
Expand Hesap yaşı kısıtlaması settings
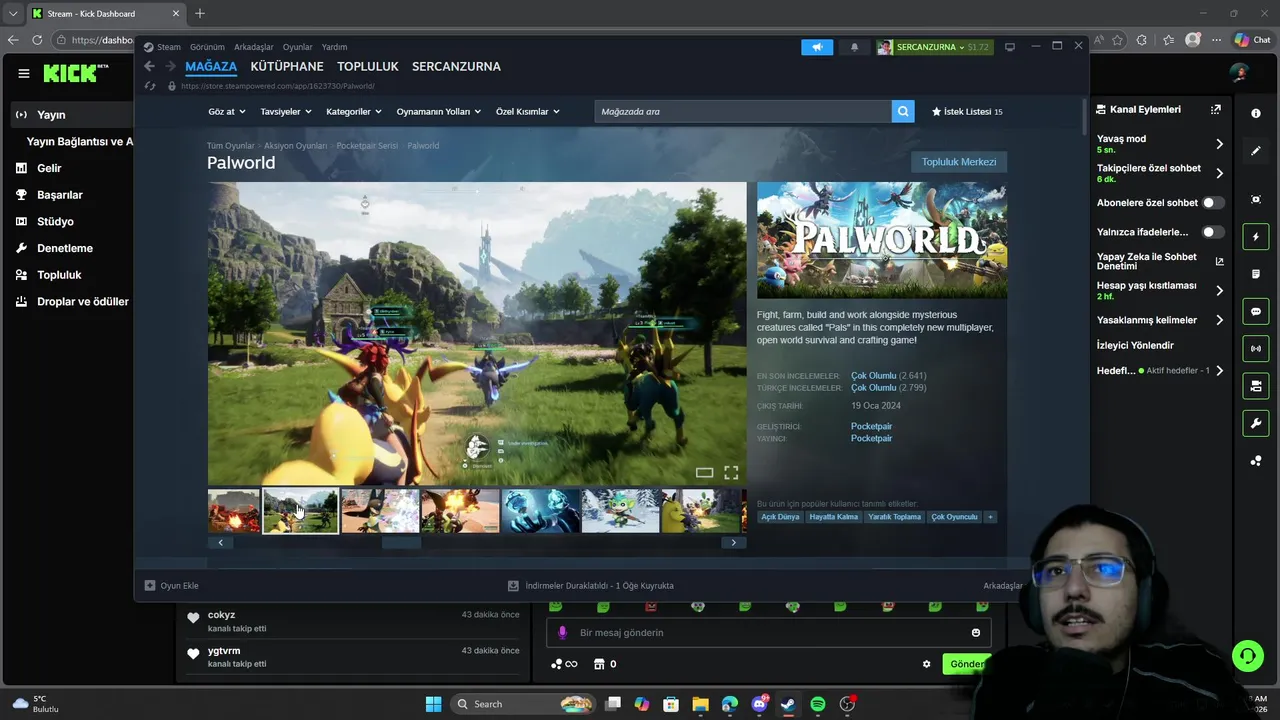coord(1219,291)
